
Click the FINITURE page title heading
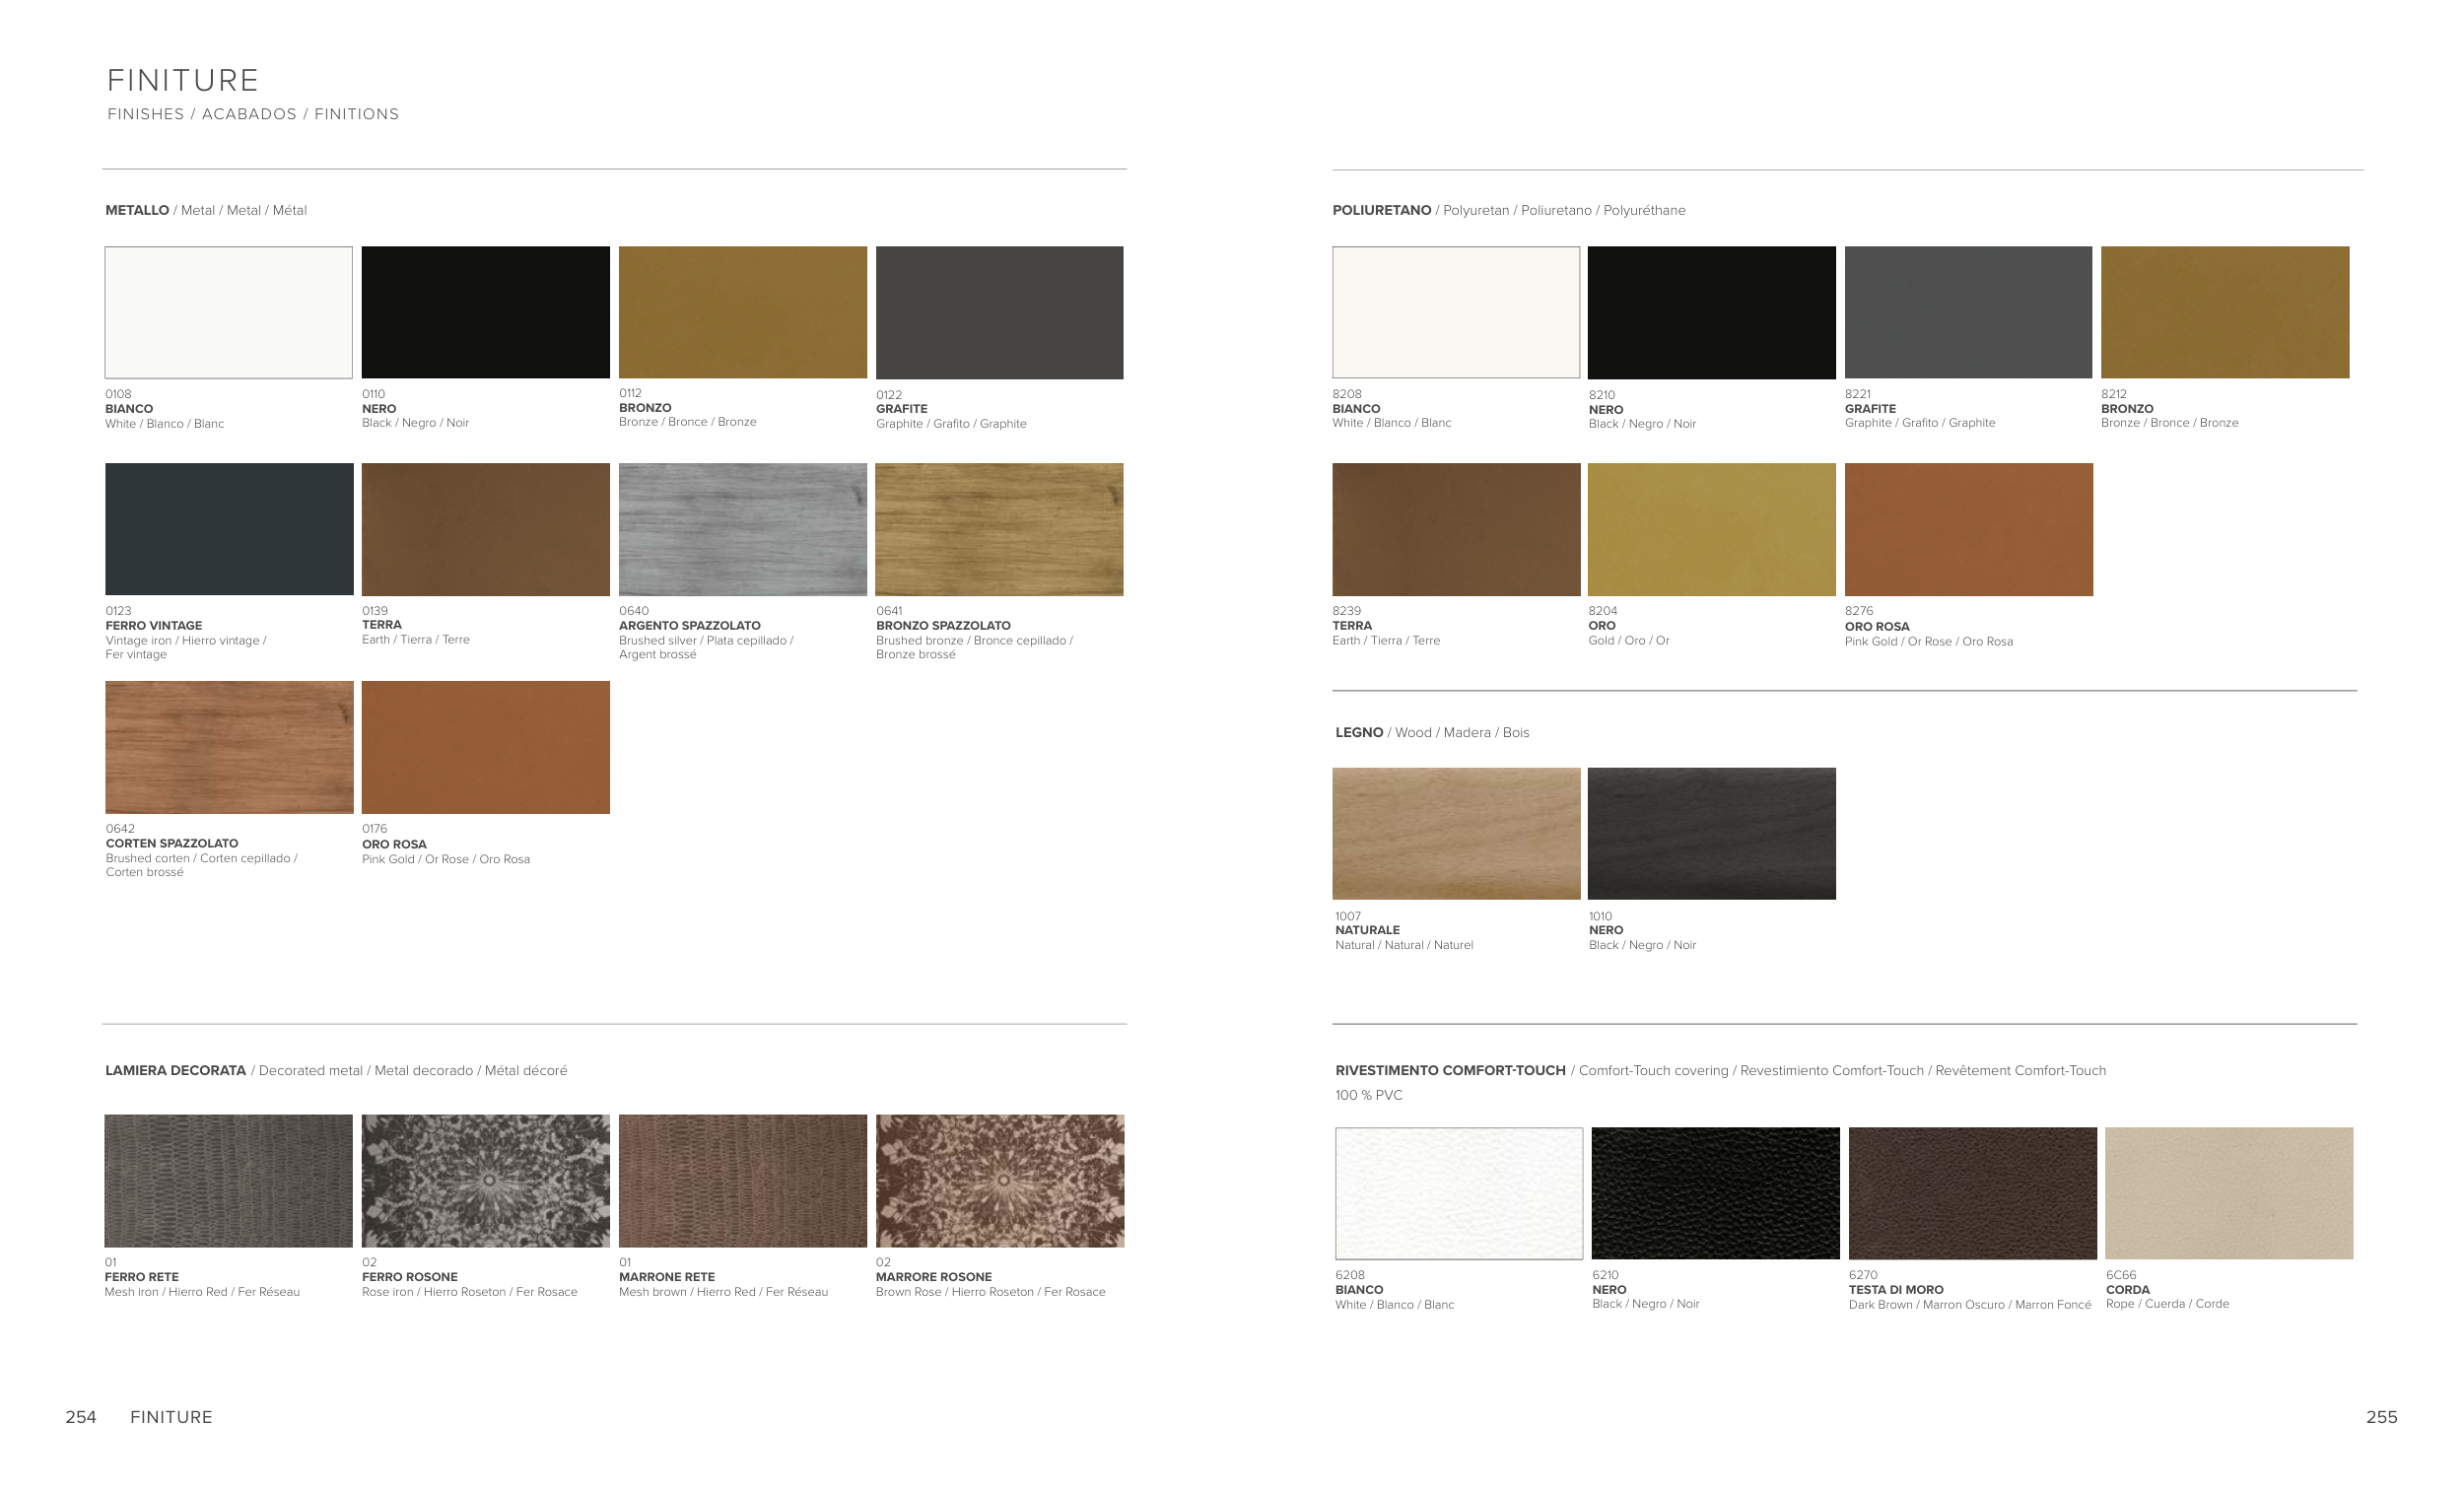click(183, 80)
